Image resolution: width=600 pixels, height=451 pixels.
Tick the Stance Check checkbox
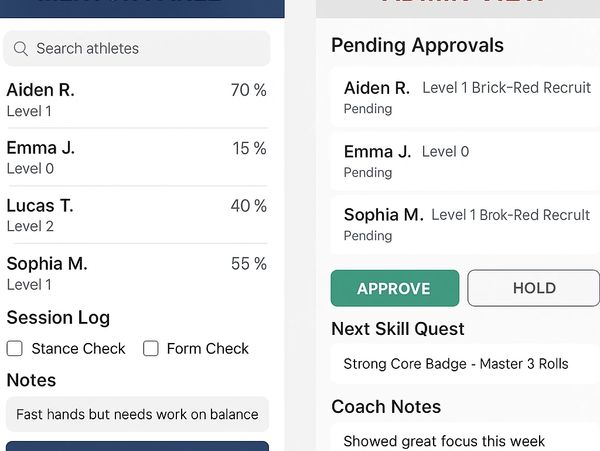coord(15,348)
